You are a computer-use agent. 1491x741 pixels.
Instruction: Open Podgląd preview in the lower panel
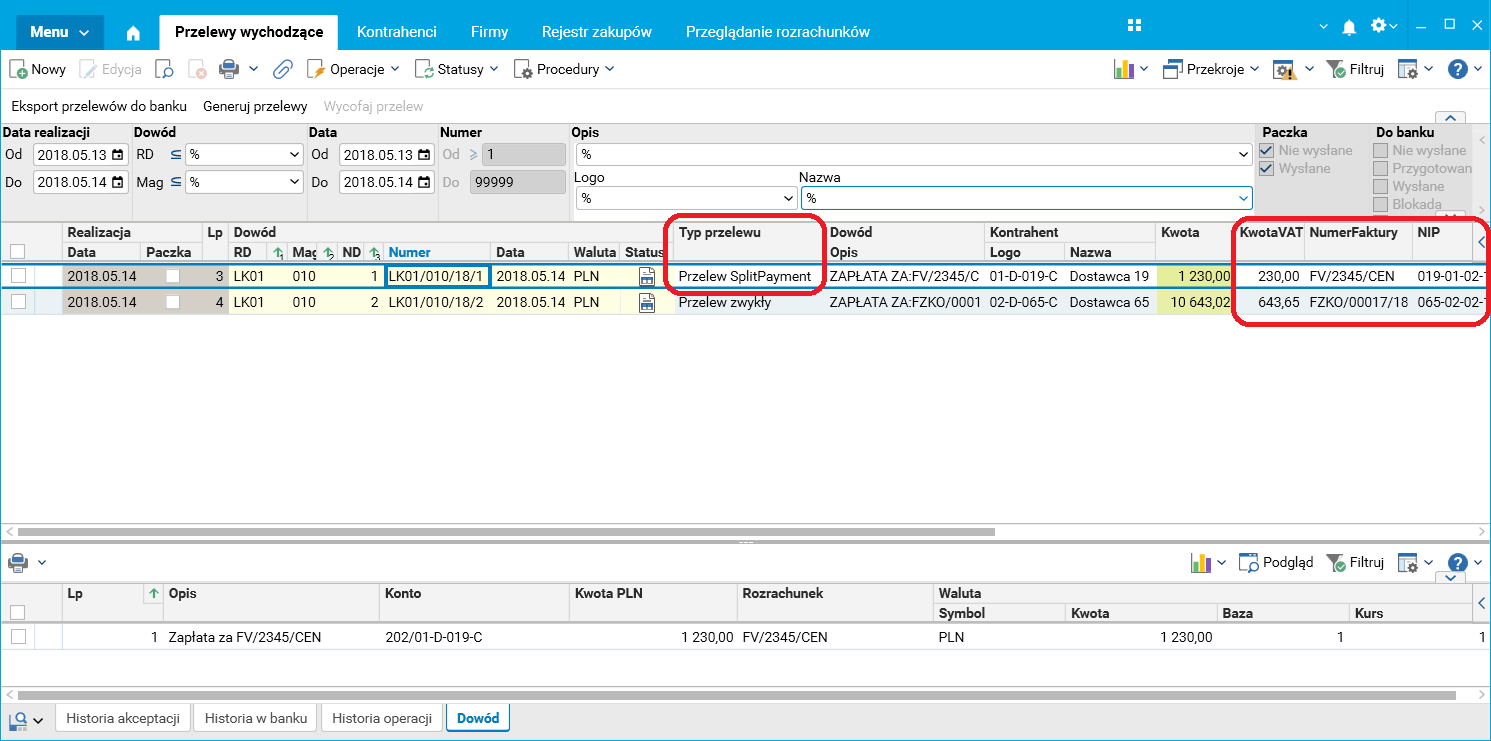coord(1276,562)
